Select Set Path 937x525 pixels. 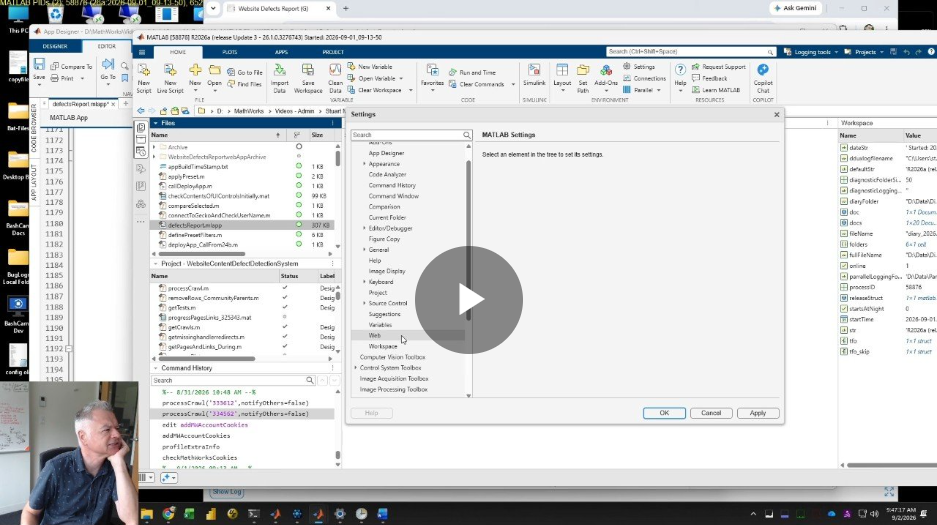583,79
